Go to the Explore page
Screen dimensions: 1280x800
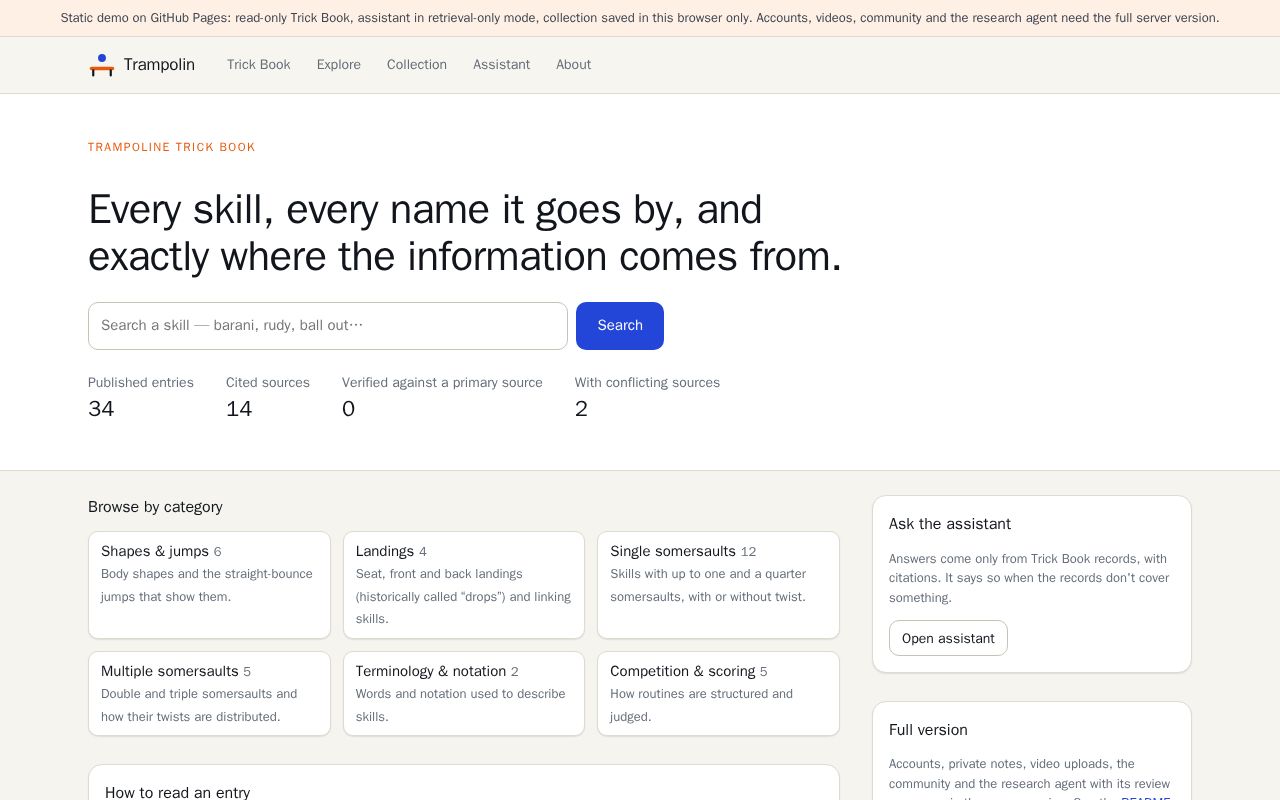pyautogui.click(x=339, y=65)
